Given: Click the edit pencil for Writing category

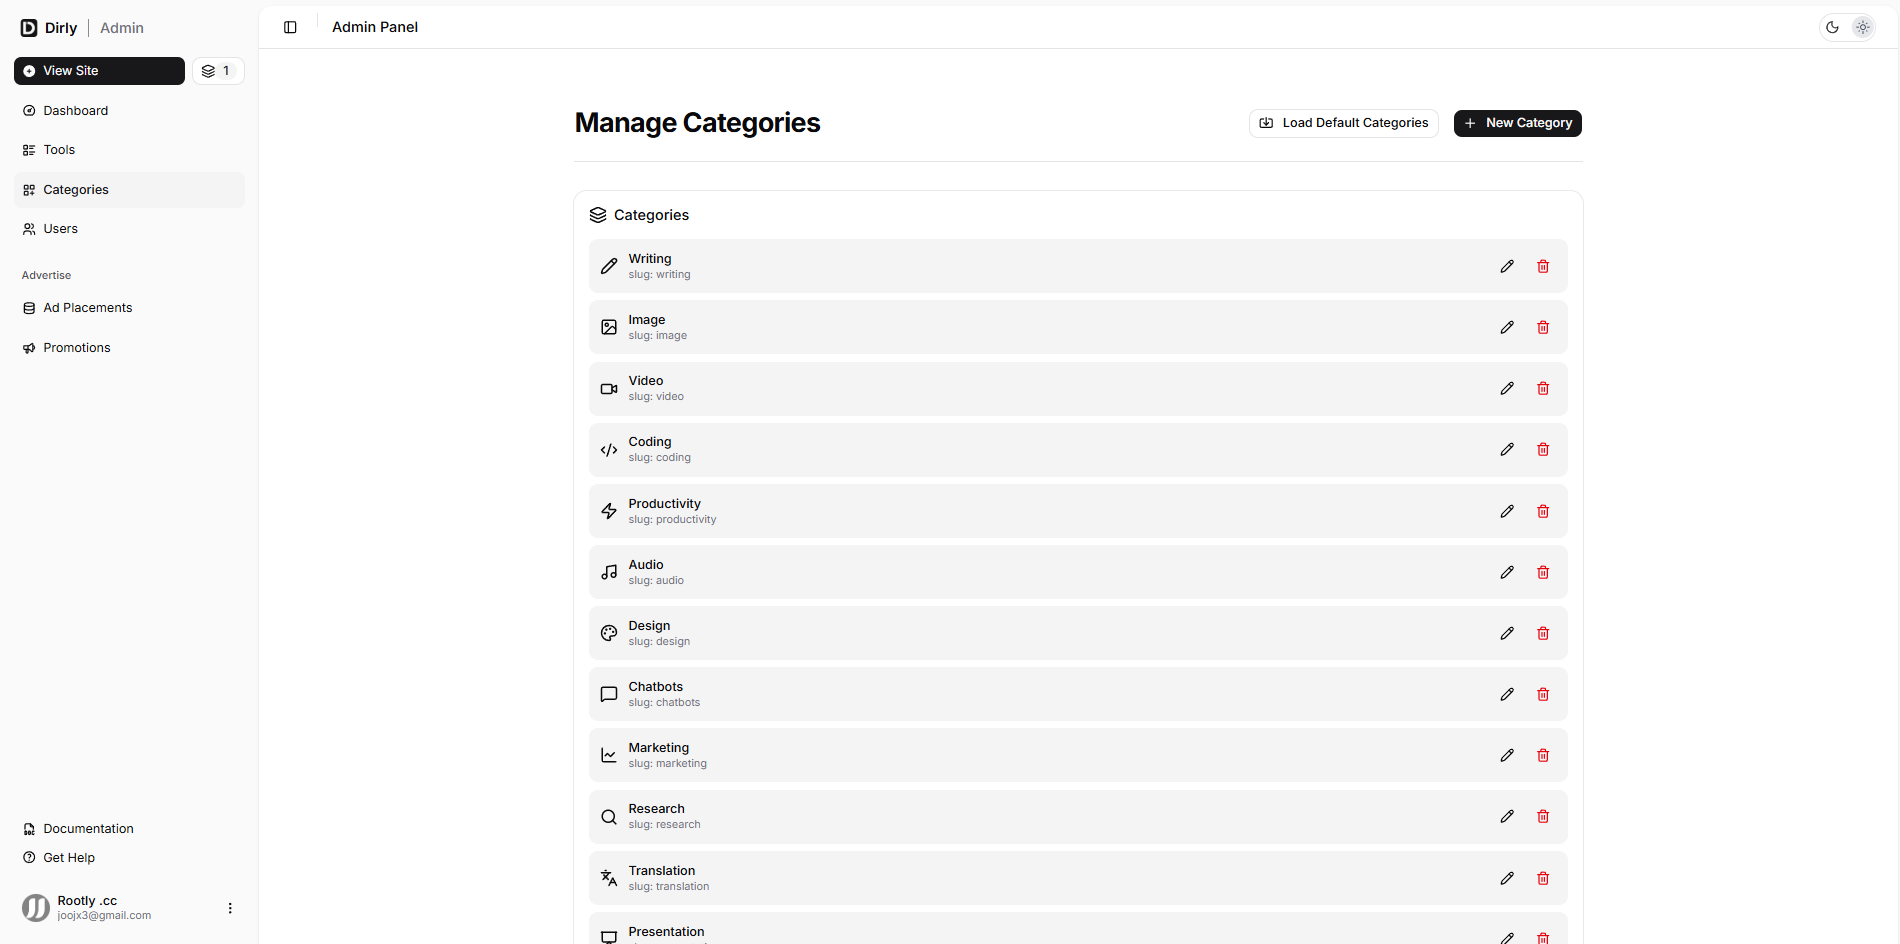Looking at the screenshot, I should point(1507,266).
